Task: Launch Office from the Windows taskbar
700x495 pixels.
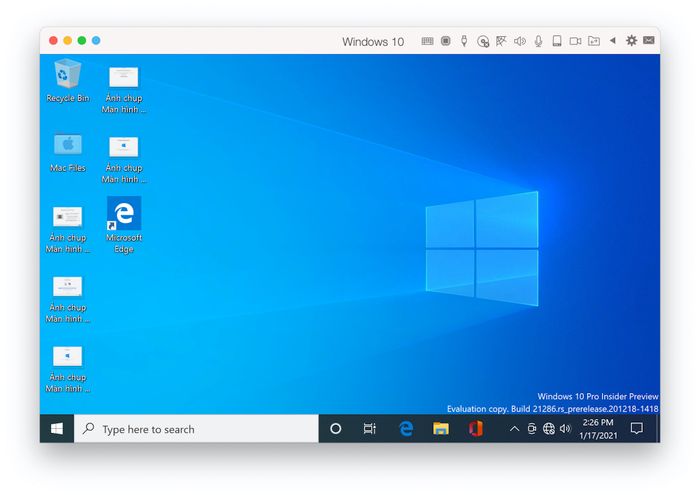Action: (475, 429)
